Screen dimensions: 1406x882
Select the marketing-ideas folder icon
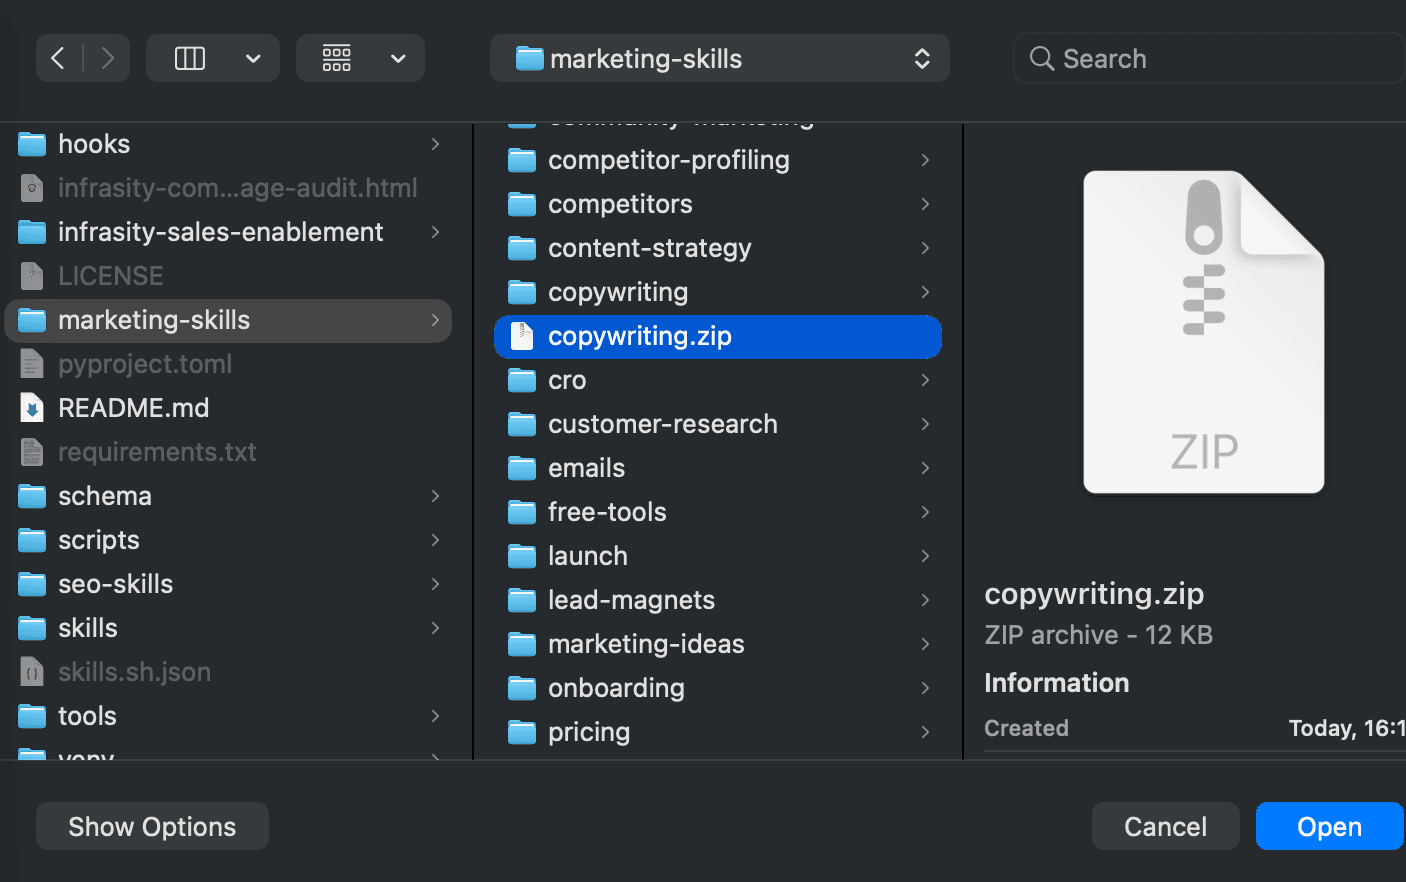click(522, 644)
